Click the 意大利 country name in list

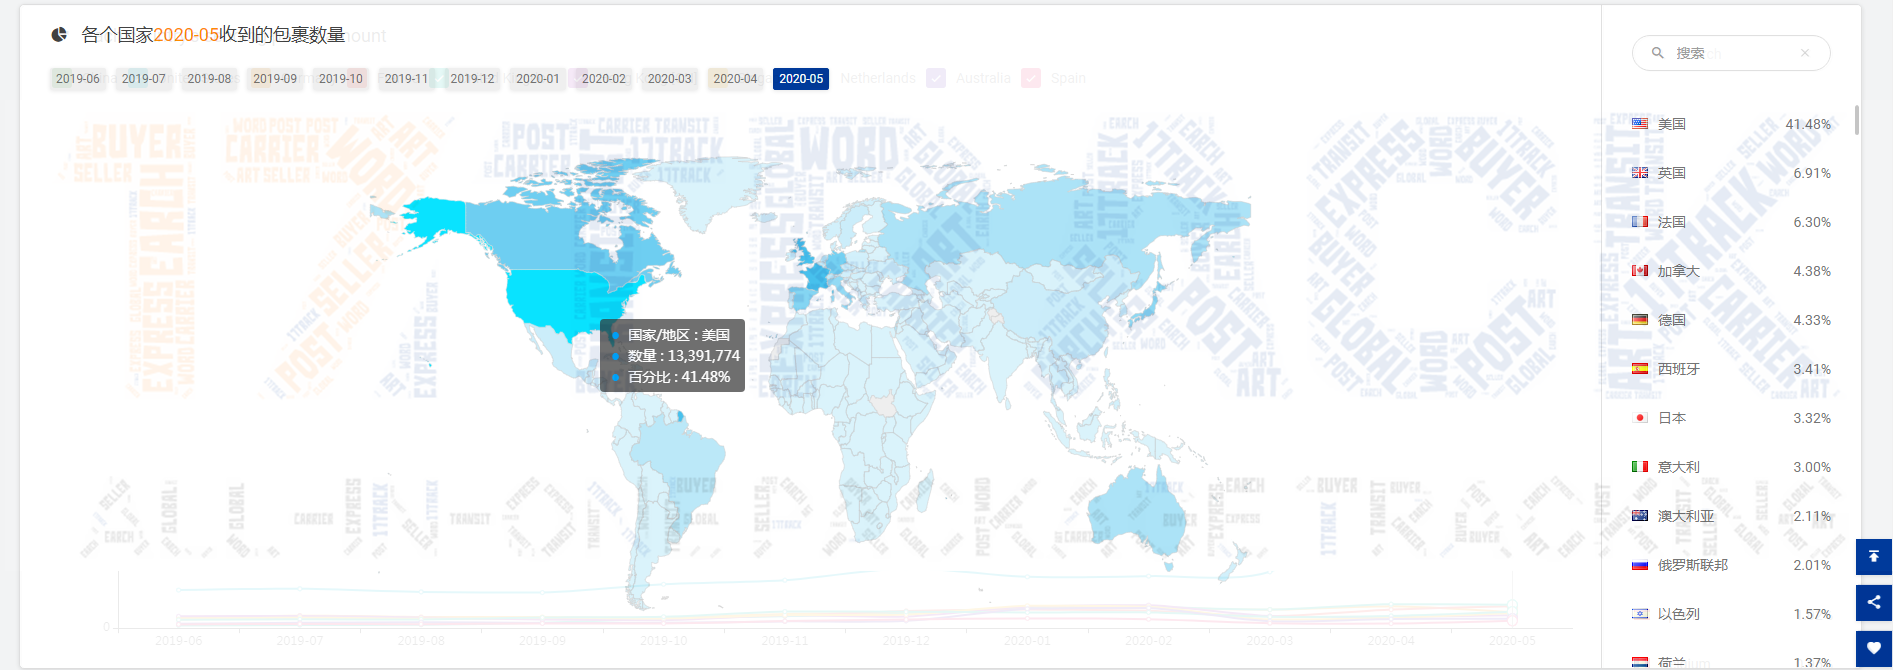1679,467
